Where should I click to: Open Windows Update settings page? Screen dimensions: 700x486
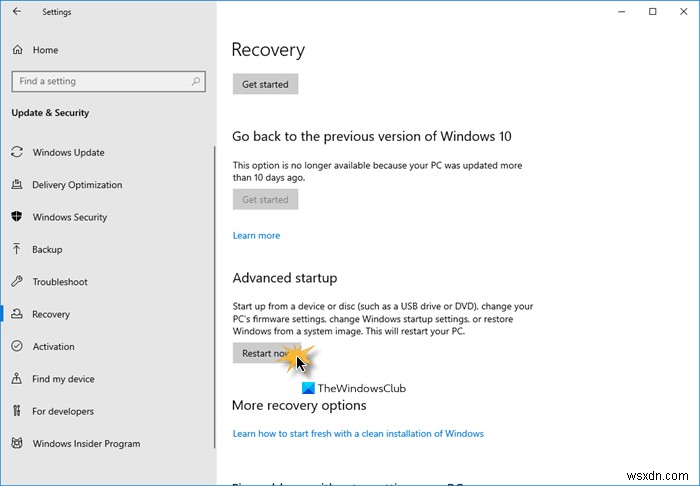pyautogui.click(x=68, y=153)
